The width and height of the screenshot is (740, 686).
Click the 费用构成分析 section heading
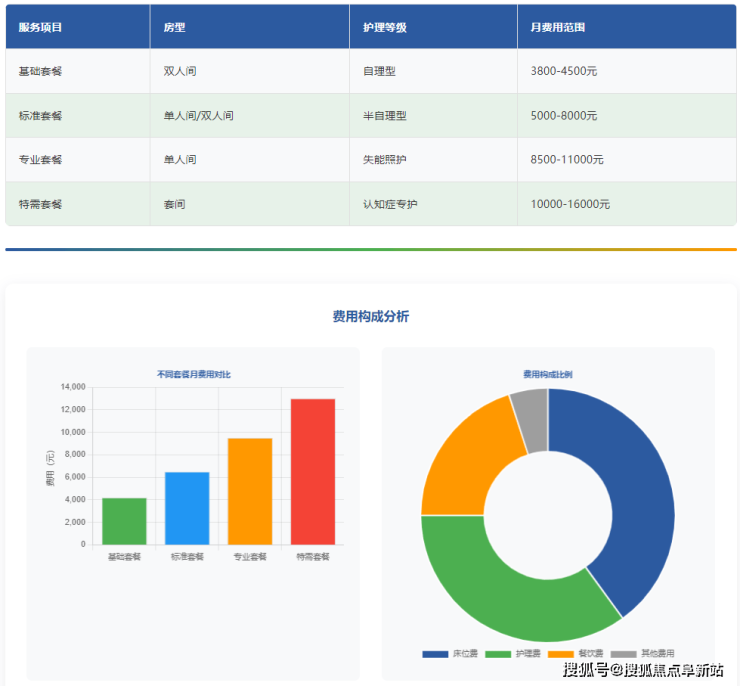(370, 316)
